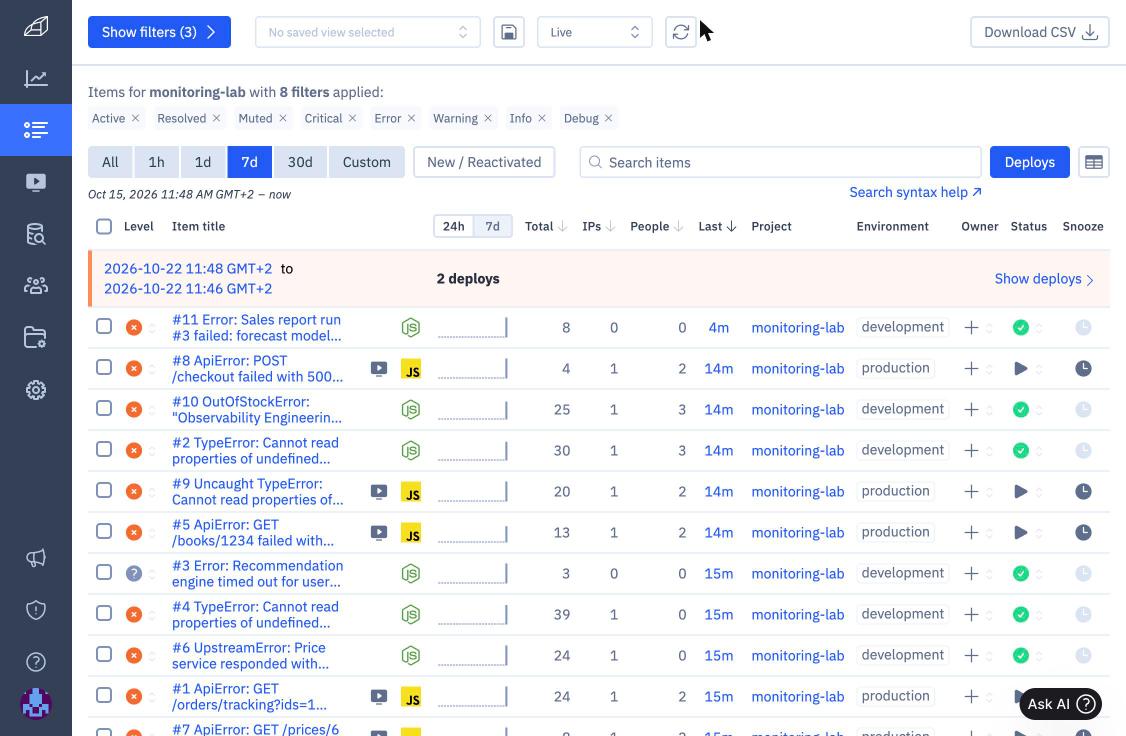Image resolution: width=1126 pixels, height=736 pixels.
Task: Open the settings gear icon in sidebar
Action: [x=36, y=390]
